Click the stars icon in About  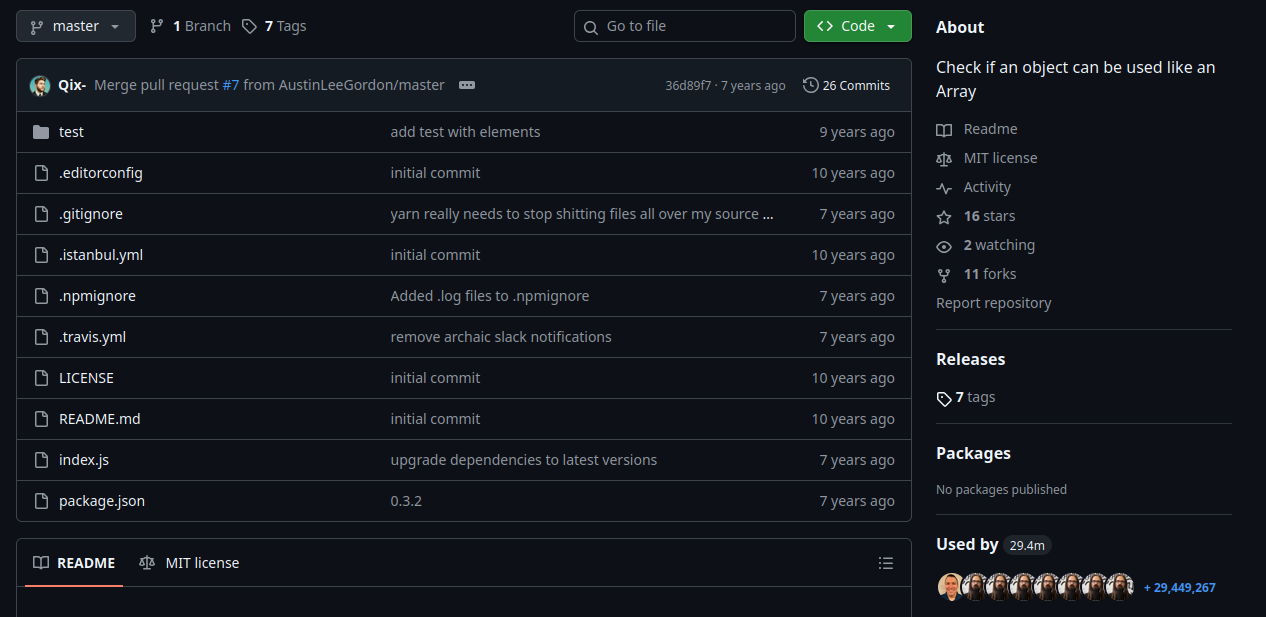tap(944, 217)
